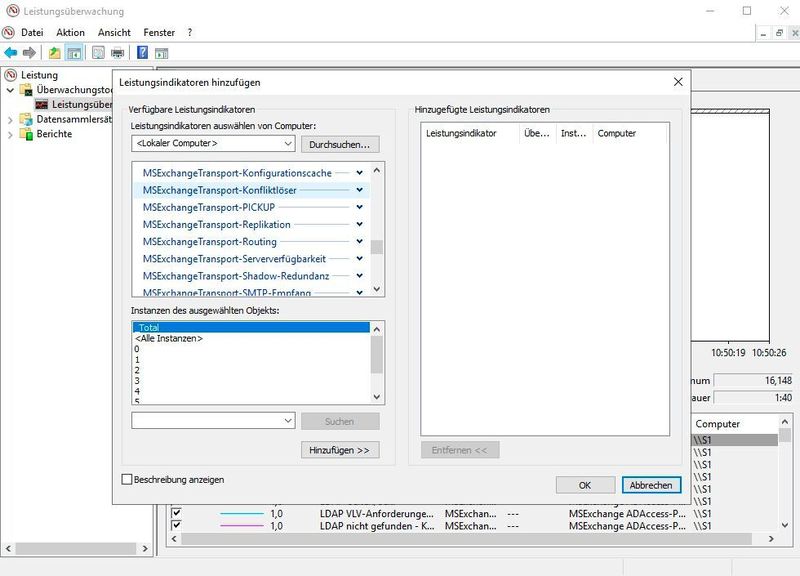
Task: Click the left pane horizontal scrollbar right arrow
Action: [145, 548]
